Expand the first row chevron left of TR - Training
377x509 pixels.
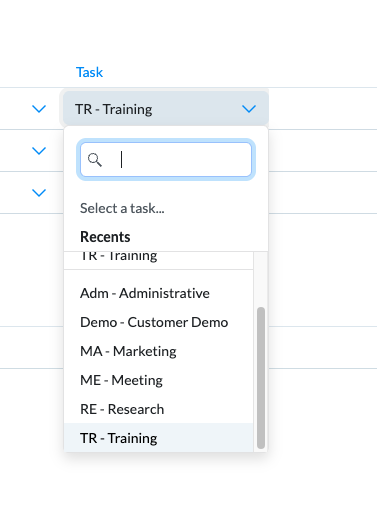[39, 109]
